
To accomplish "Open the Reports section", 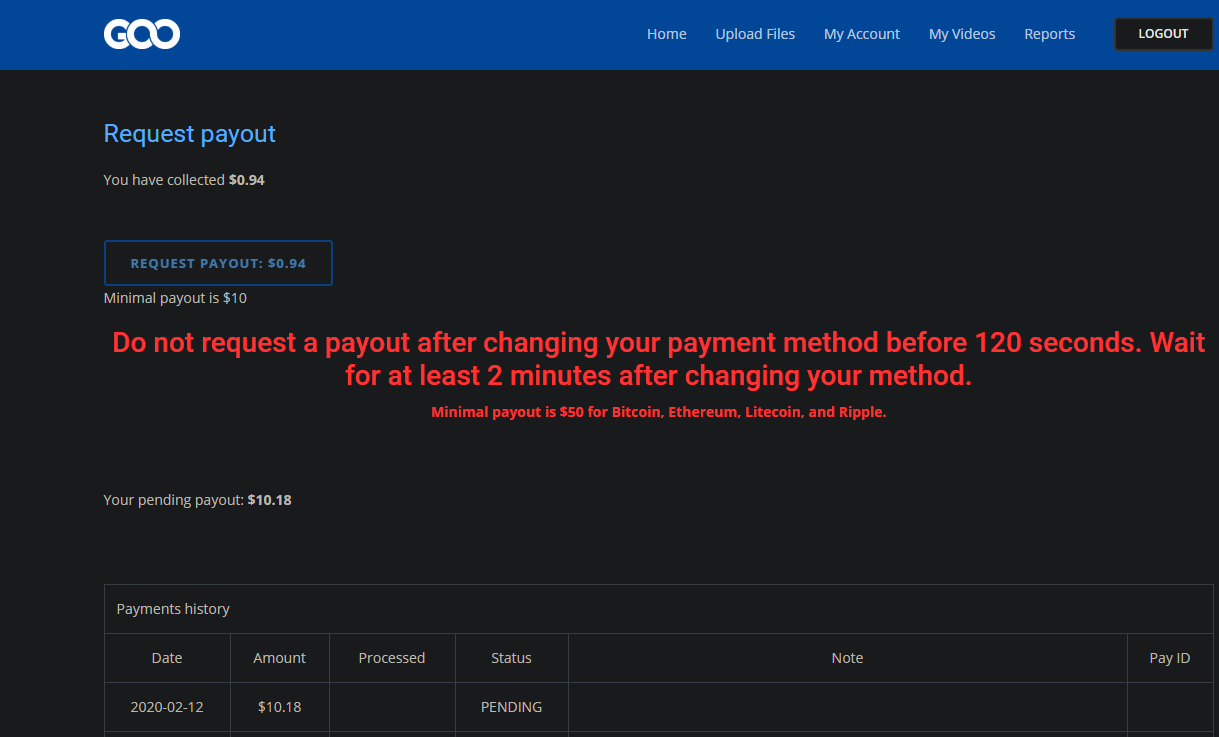I will 1049,34.
